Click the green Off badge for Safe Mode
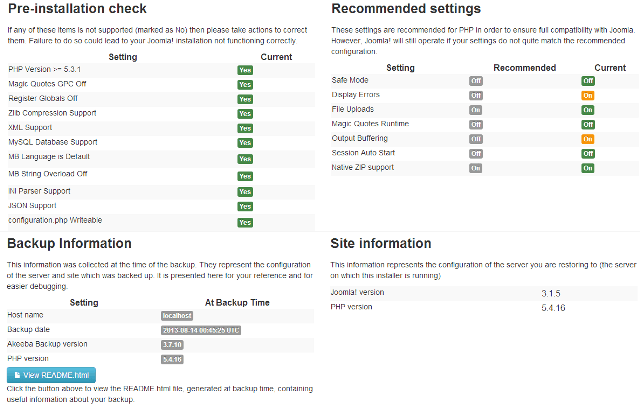 tap(588, 81)
